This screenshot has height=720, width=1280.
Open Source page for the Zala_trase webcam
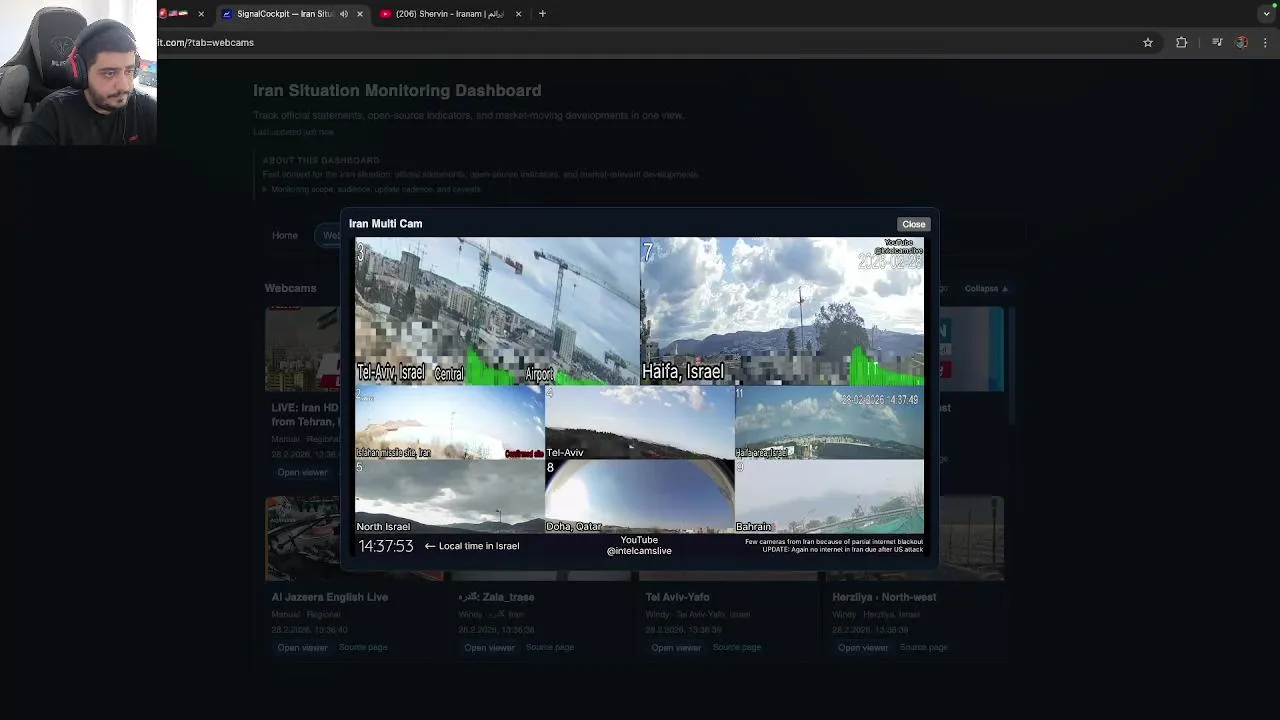tap(550, 647)
